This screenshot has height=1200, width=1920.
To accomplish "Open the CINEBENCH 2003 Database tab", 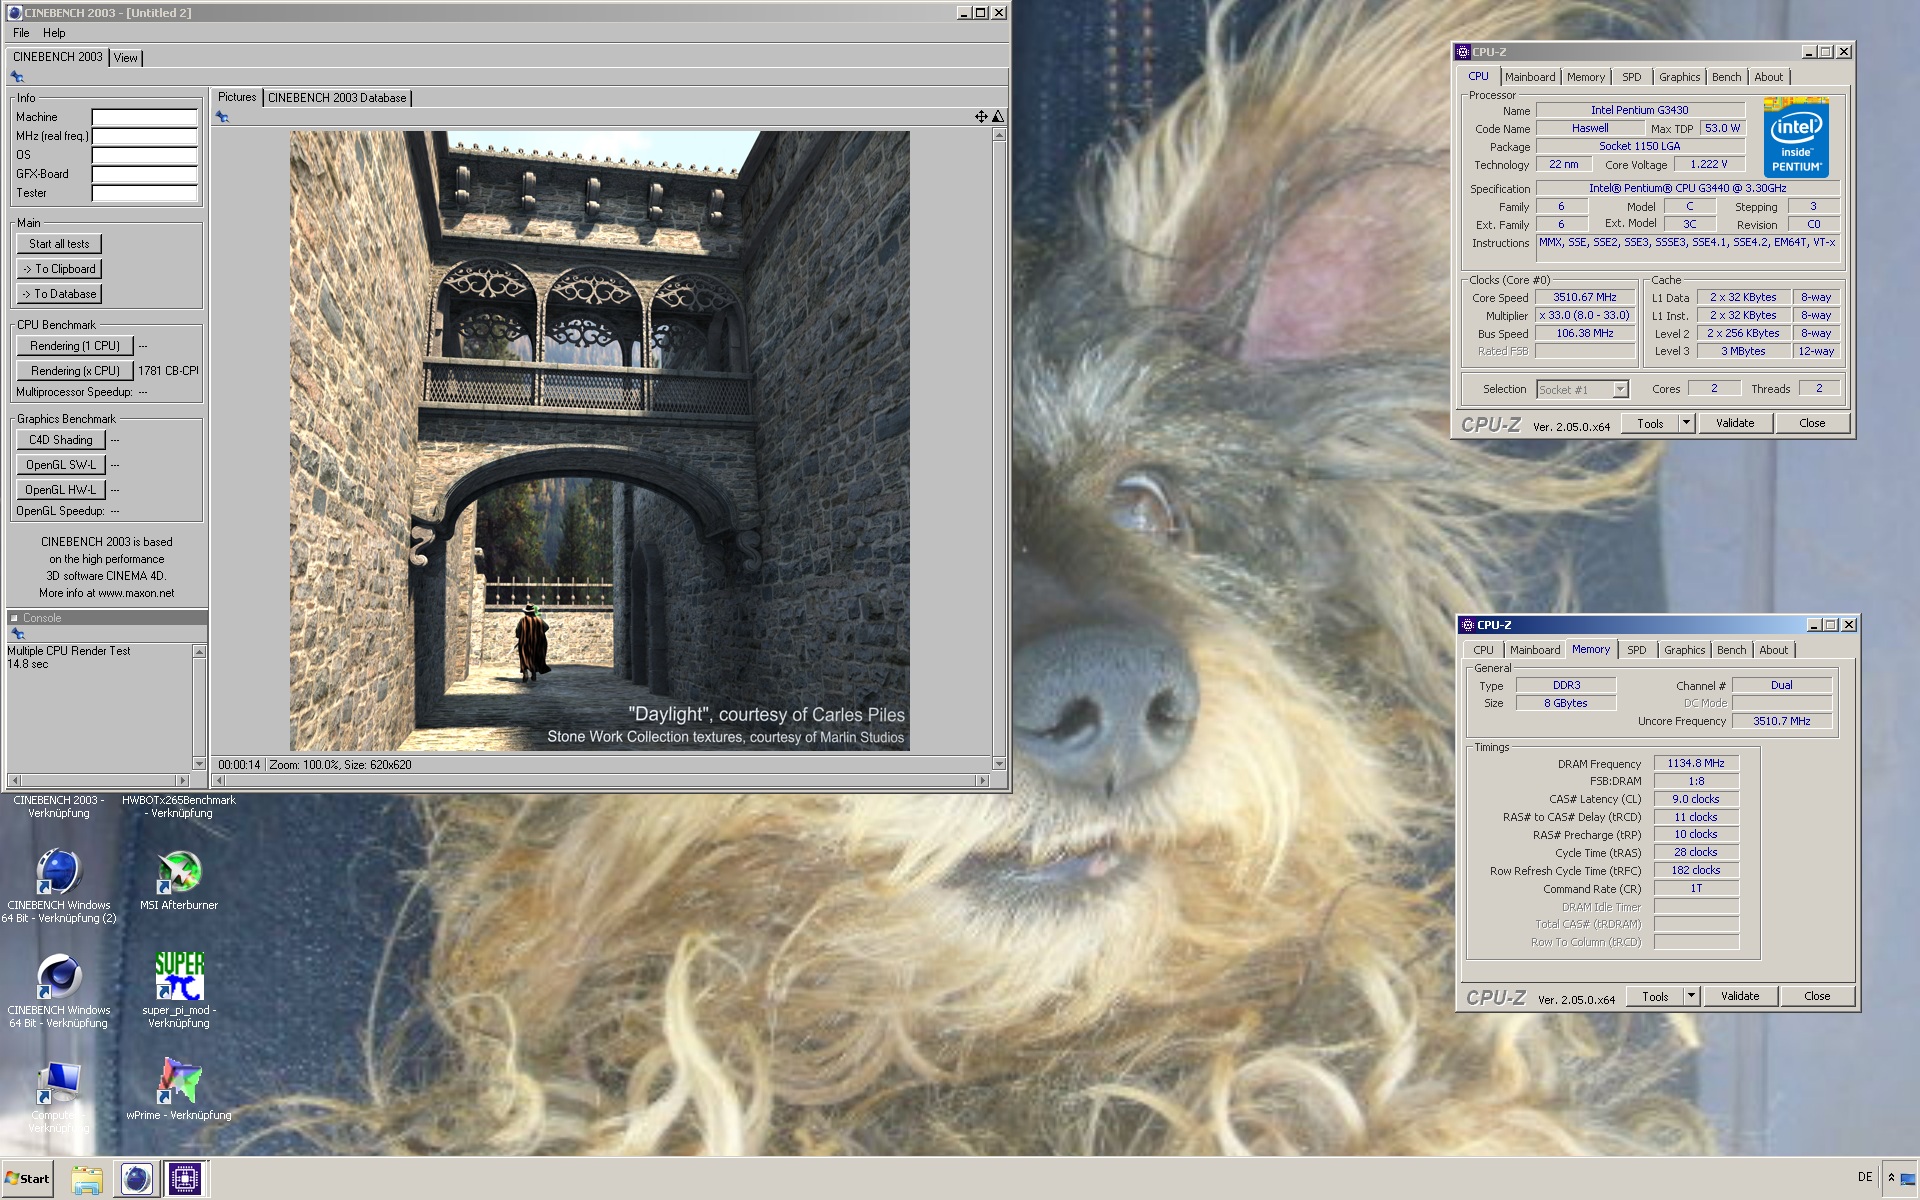I will tap(337, 98).
